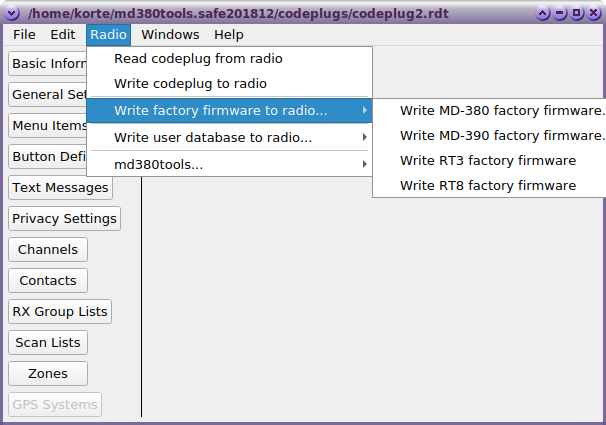Open the Scan Lists section
The width and height of the screenshot is (606, 425).
pos(48,343)
